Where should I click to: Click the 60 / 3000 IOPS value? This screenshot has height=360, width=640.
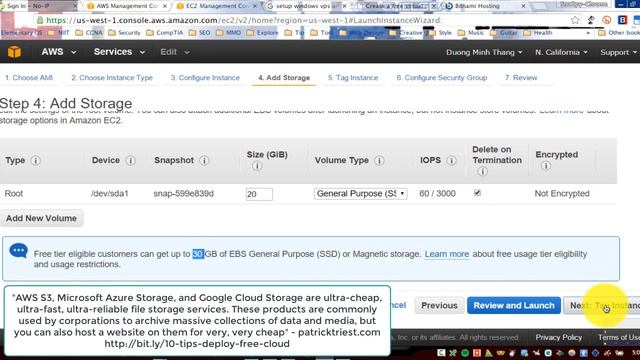coord(437,193)
